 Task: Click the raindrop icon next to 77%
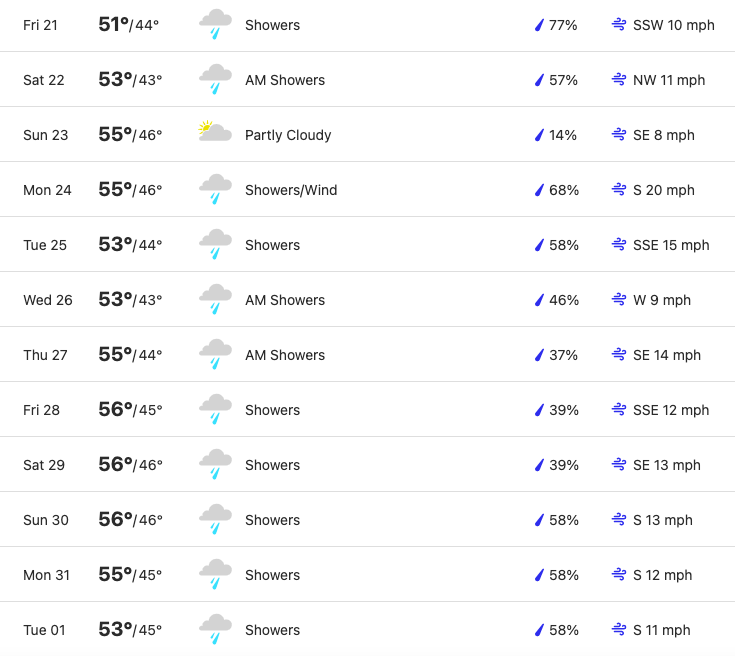coord(540,25)
